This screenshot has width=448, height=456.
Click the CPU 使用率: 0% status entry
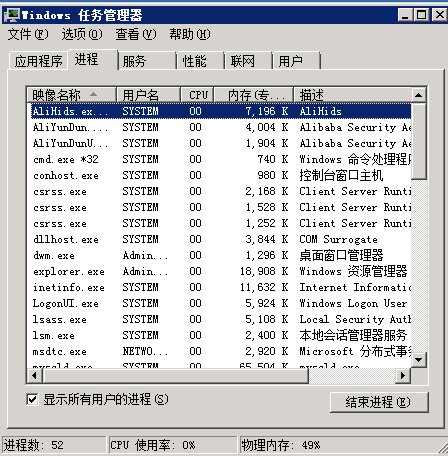click(173, 445)
